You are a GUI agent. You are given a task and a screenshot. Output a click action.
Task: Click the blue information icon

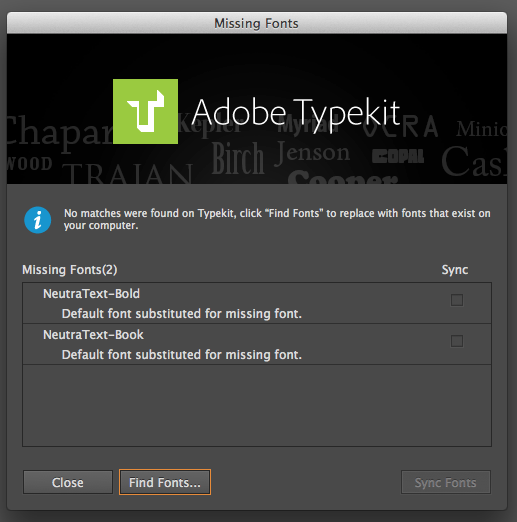coord(38,220)
